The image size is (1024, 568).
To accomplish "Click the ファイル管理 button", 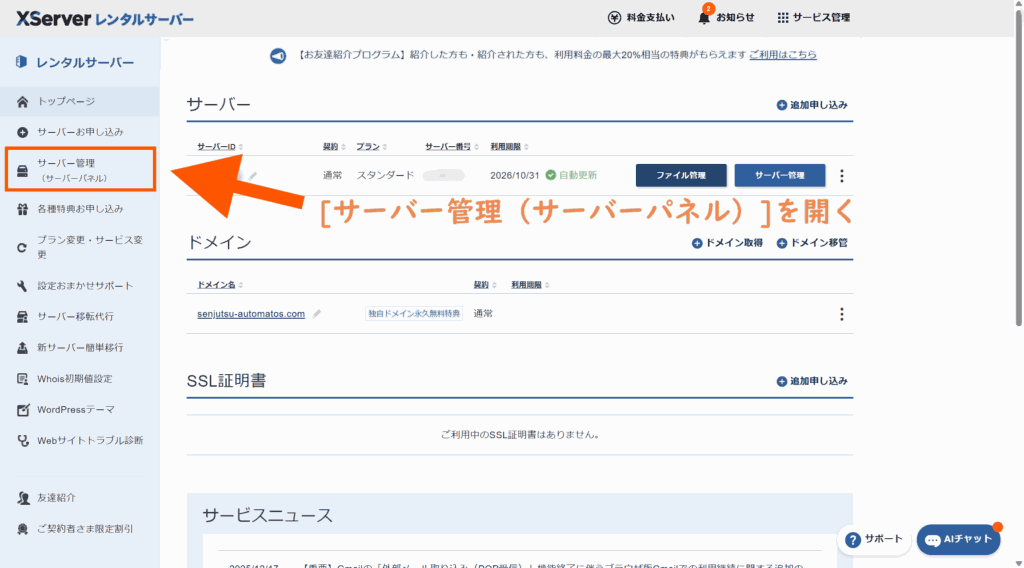I will 680,176.
